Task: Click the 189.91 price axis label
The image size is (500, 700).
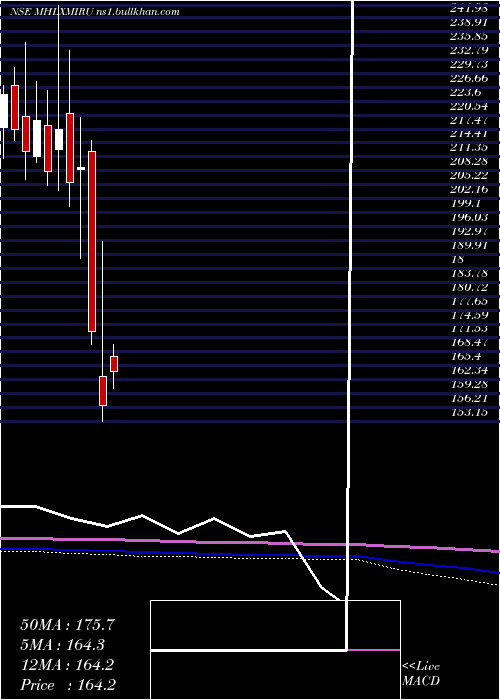Action: (x=472, y=244)
